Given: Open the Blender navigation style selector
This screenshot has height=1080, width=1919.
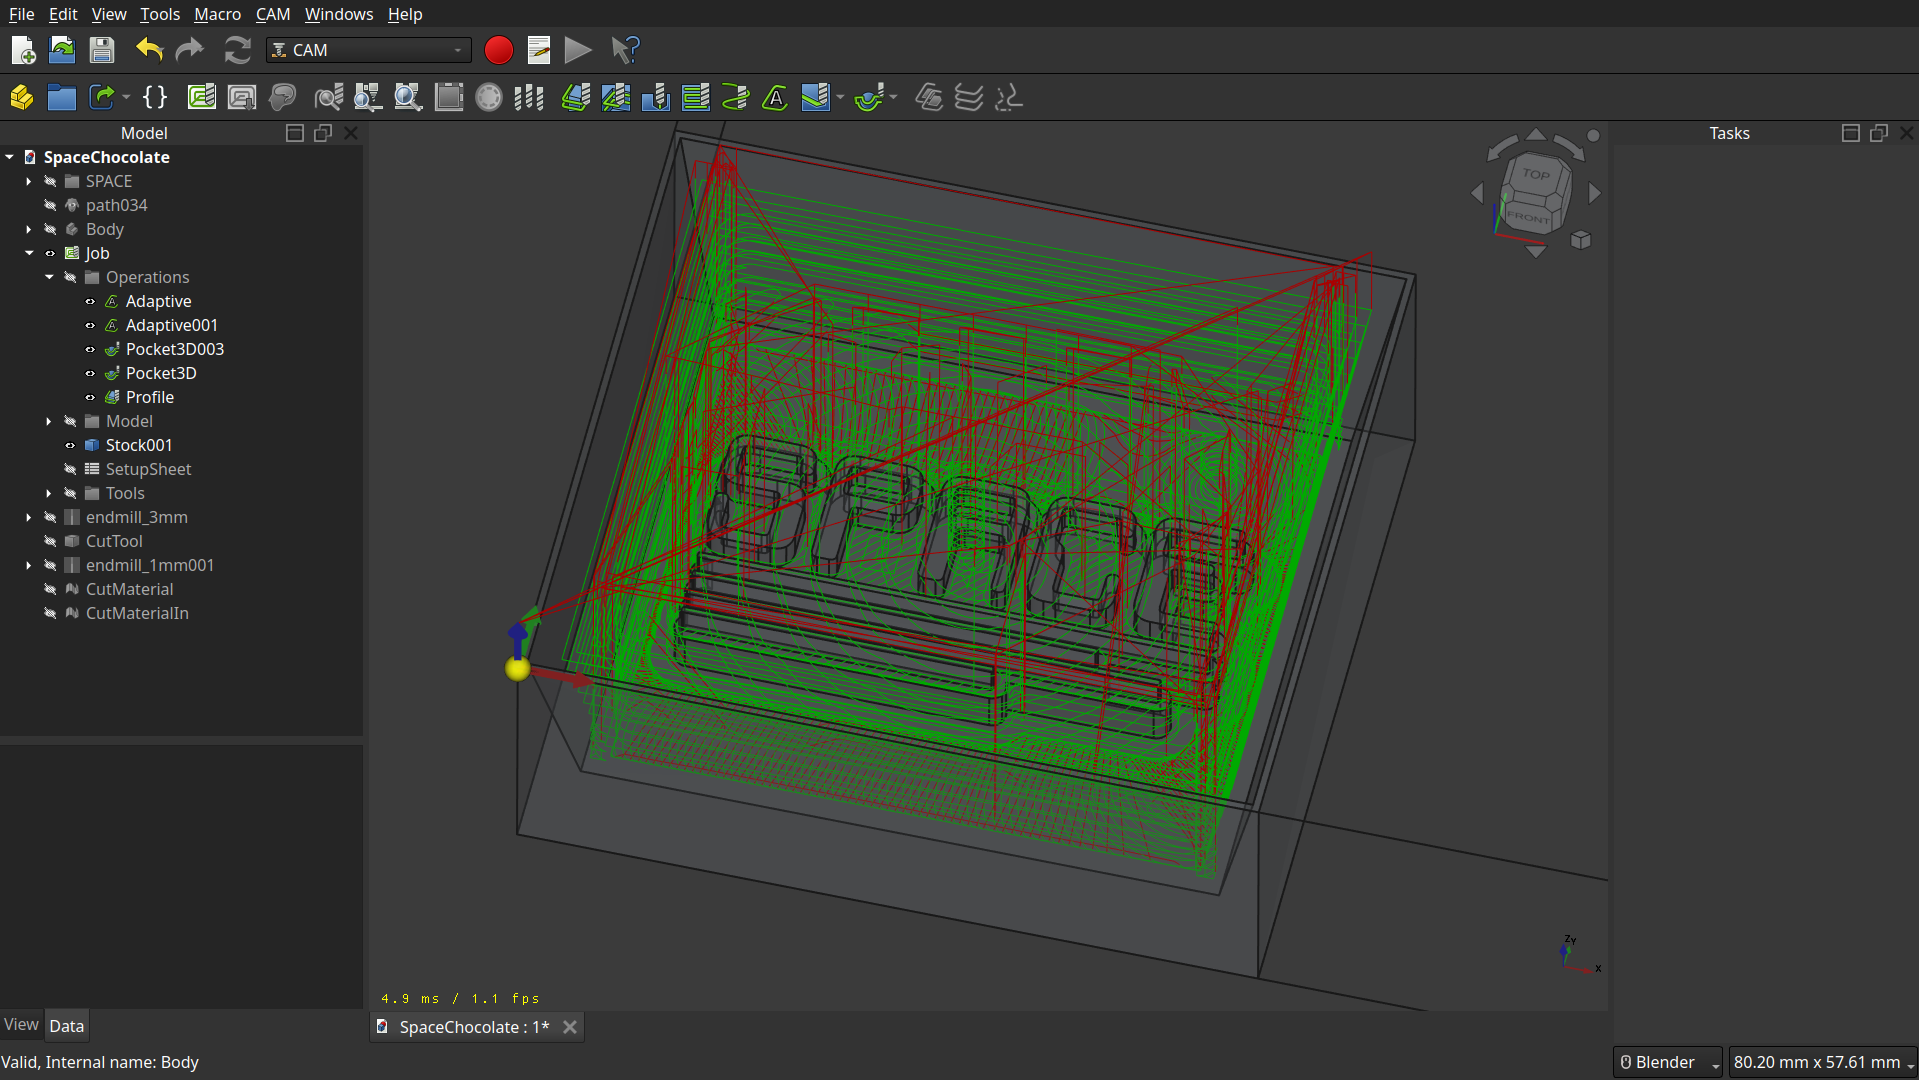Looking at the screenshot, I should pyautogui.click(x=1668, y=1062).
